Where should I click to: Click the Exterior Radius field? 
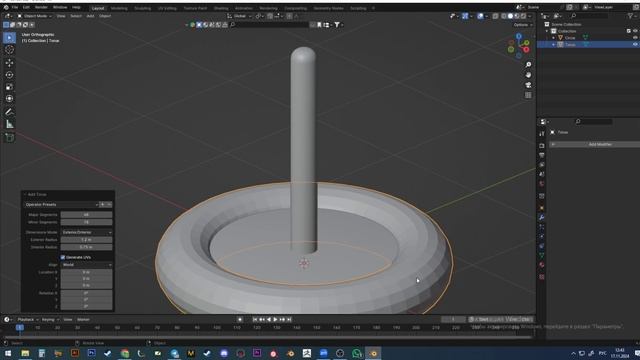tap(87, 240)
